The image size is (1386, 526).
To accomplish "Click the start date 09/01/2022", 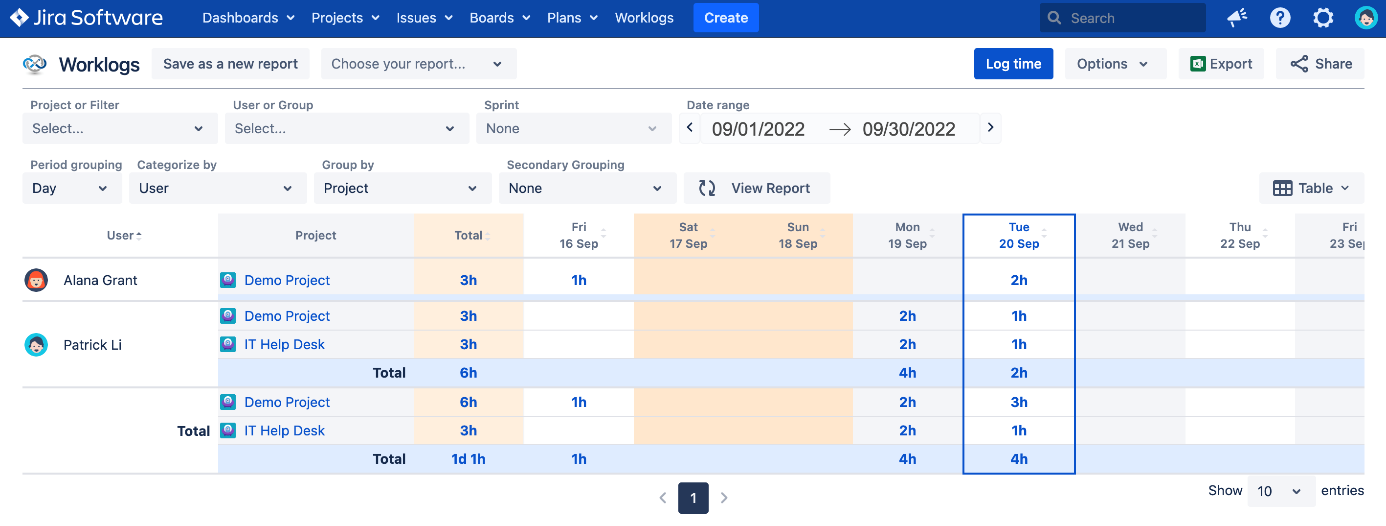I will click(758, 128).
